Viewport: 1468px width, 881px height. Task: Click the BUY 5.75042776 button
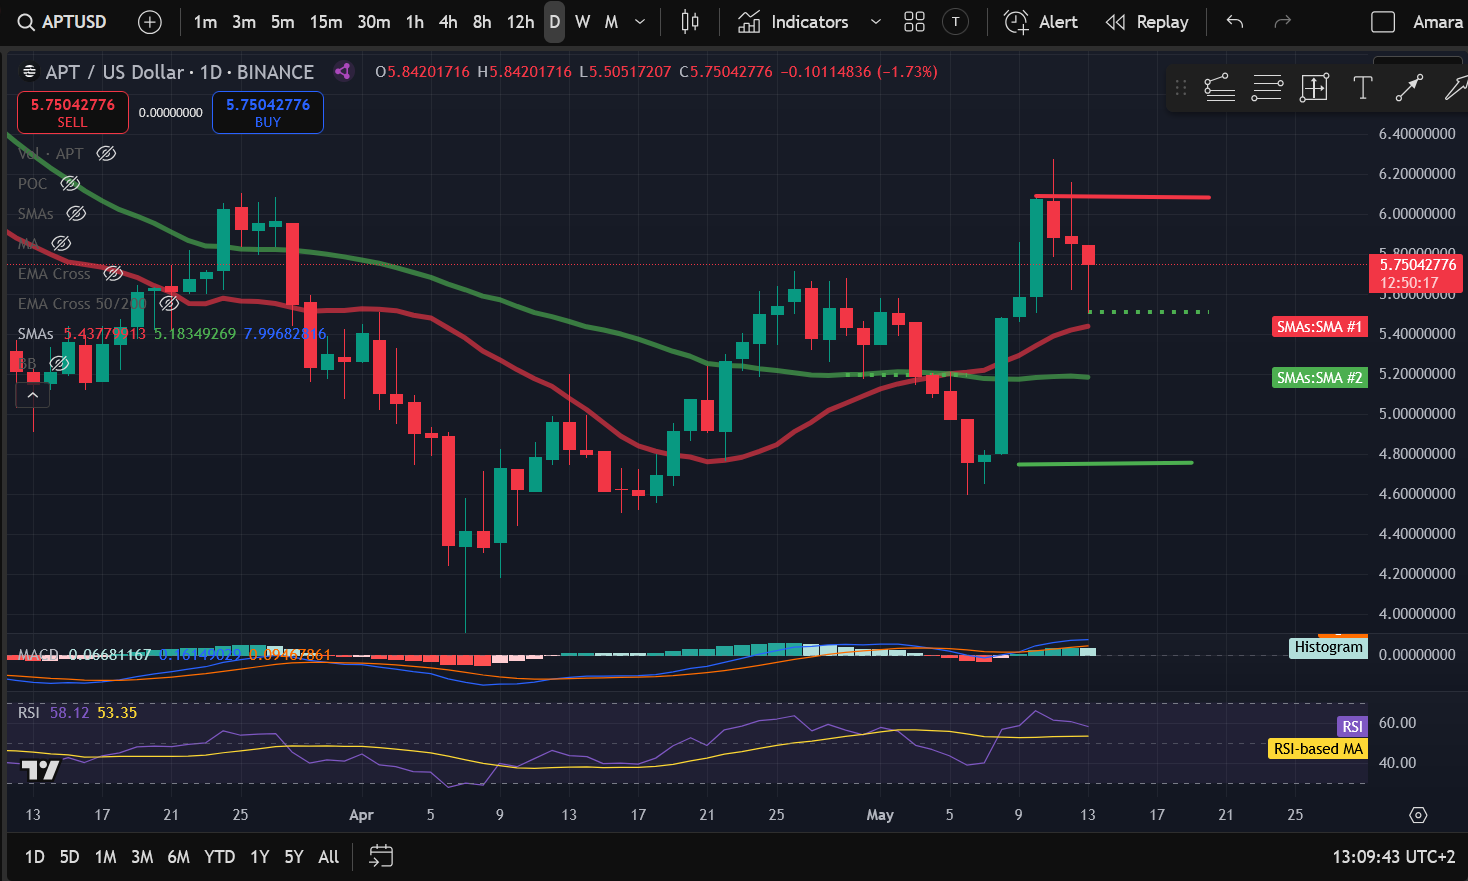point(268,113)
